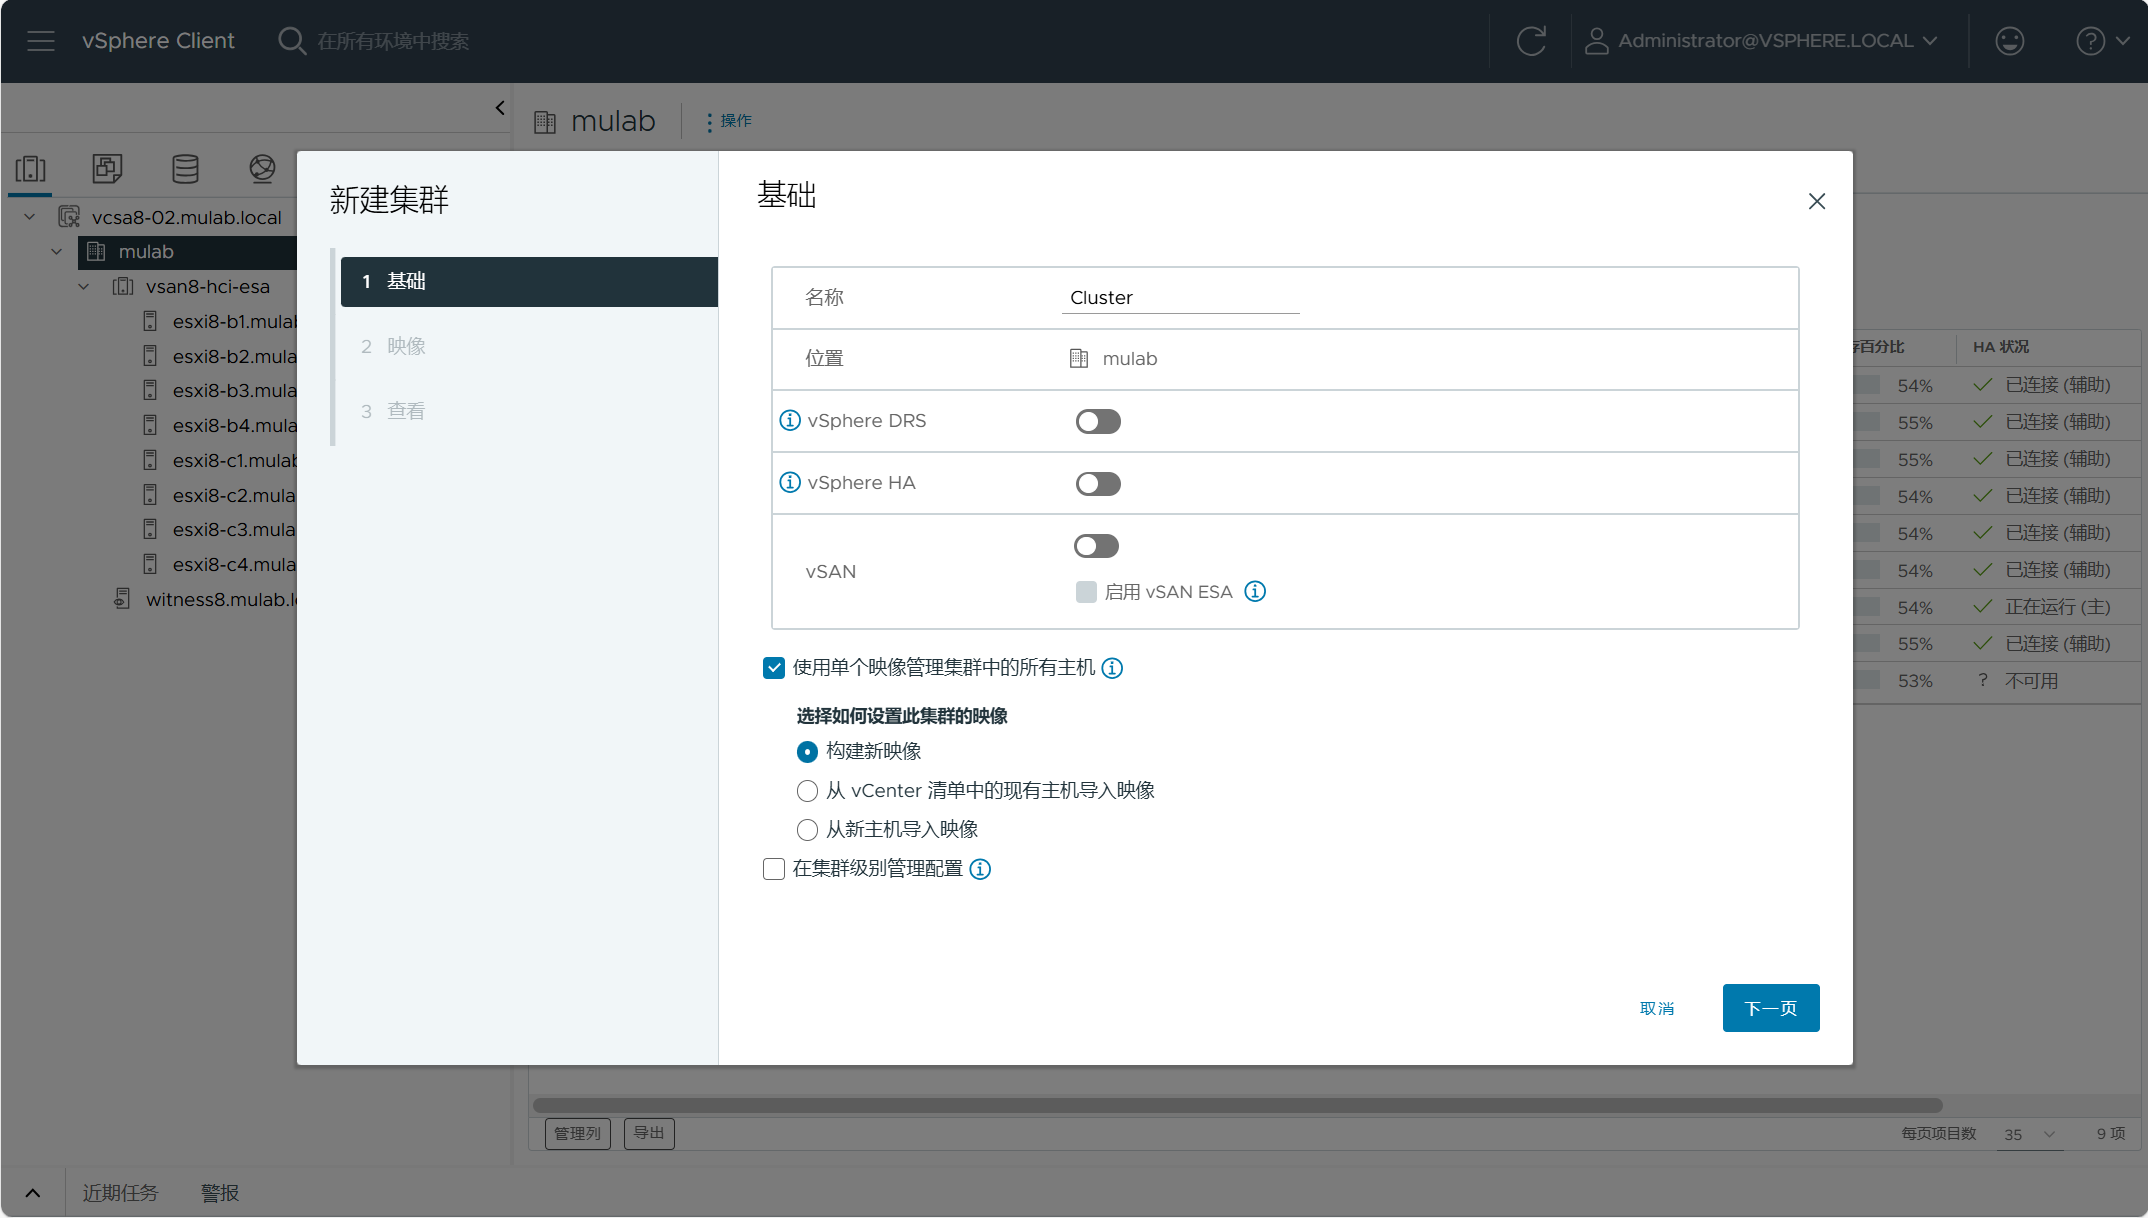Check the enable vSAN ESA checkbox
This screenshot has height=1218, width=2148.
(1086, 592)
